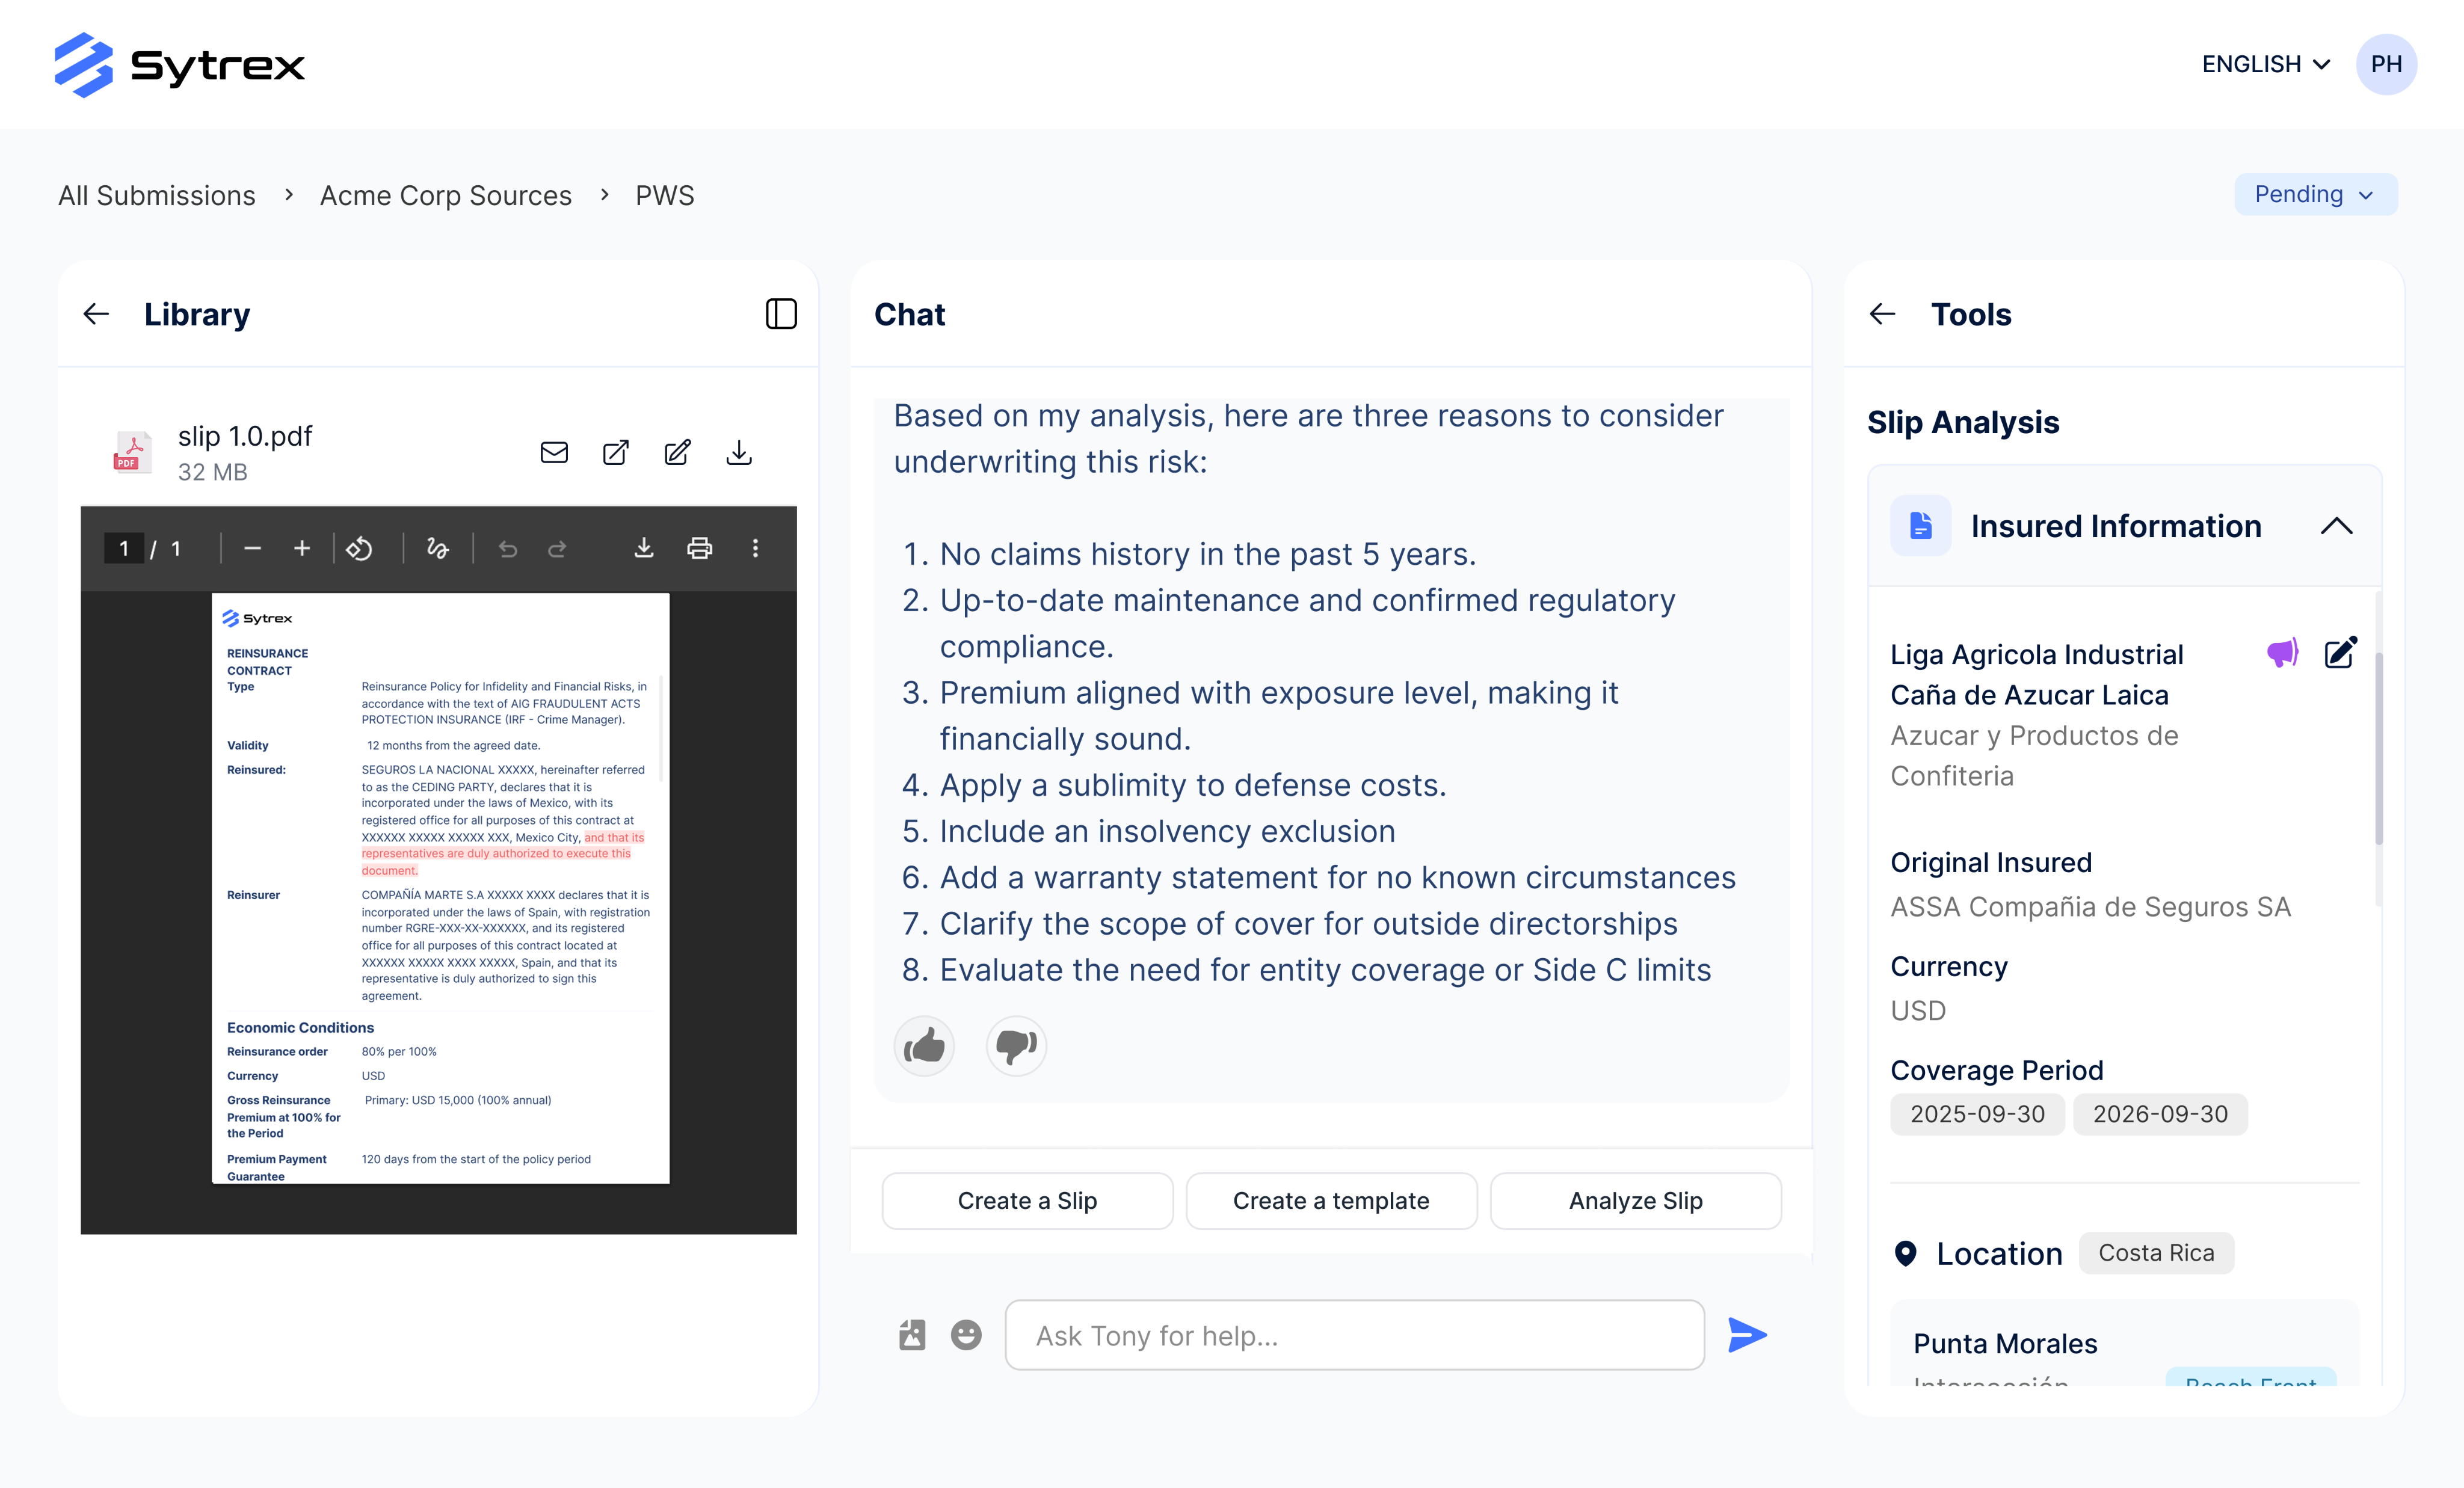Navigate to Acme Corp Sources breadcrumb
This screenshot has width=2464, height=1488.
click(446, 195)
